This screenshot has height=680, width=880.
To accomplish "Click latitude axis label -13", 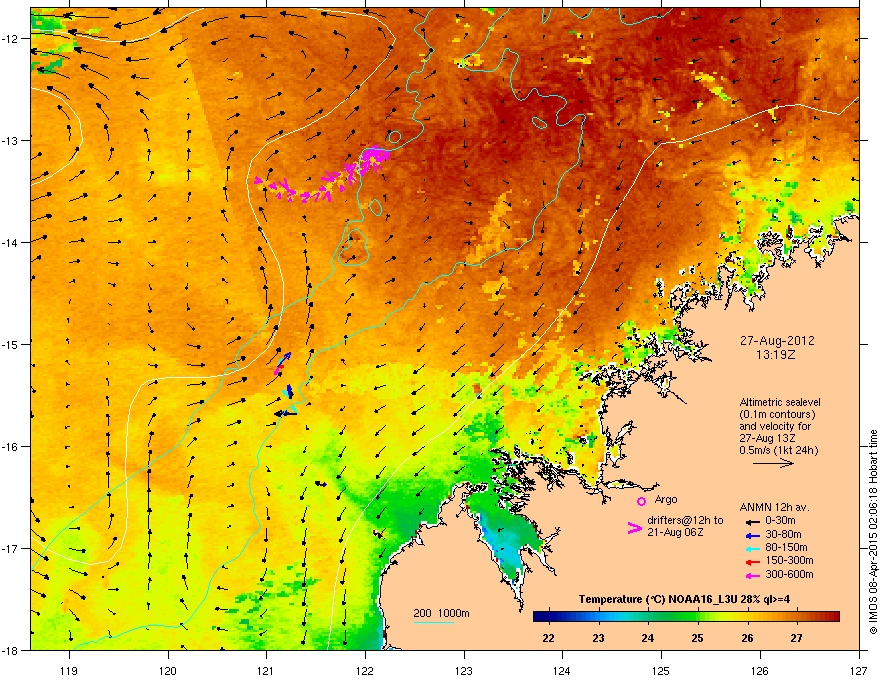I will coord(10,141).
